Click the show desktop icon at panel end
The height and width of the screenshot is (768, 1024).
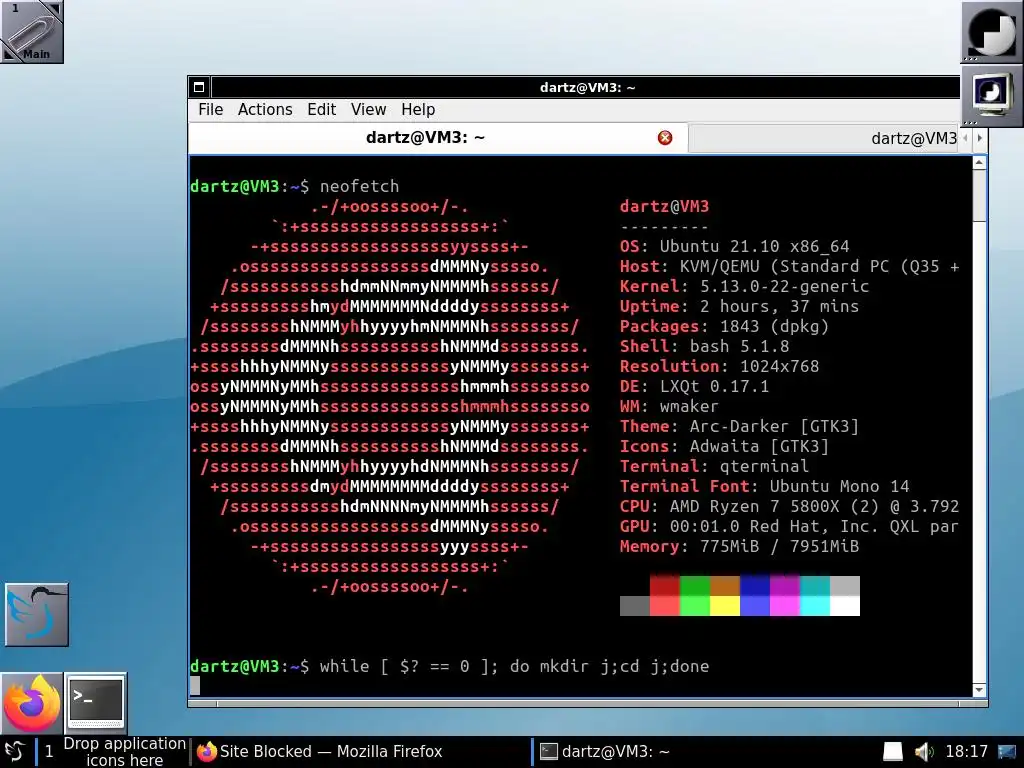[1007, 752]
